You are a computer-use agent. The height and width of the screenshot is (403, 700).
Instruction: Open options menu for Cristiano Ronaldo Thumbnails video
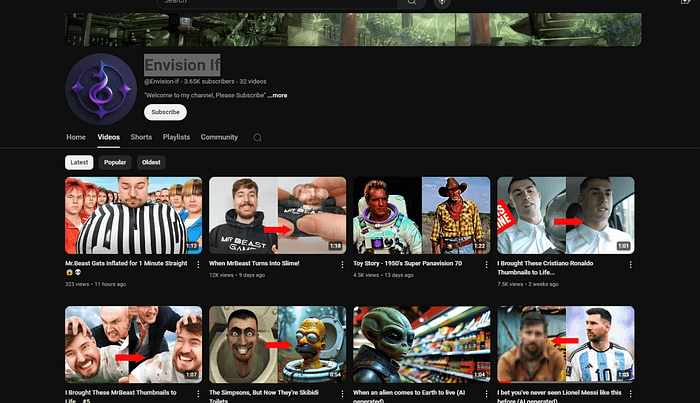coord(630,265)
